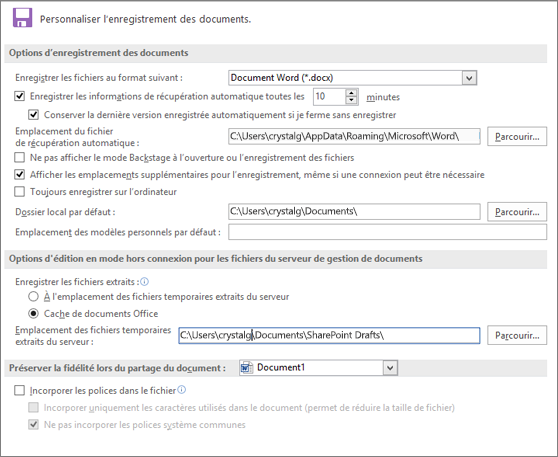Screen dimensions: 558x457
Task: Toggle Ne pas incorporer les polices système communes
Action: 33,425
